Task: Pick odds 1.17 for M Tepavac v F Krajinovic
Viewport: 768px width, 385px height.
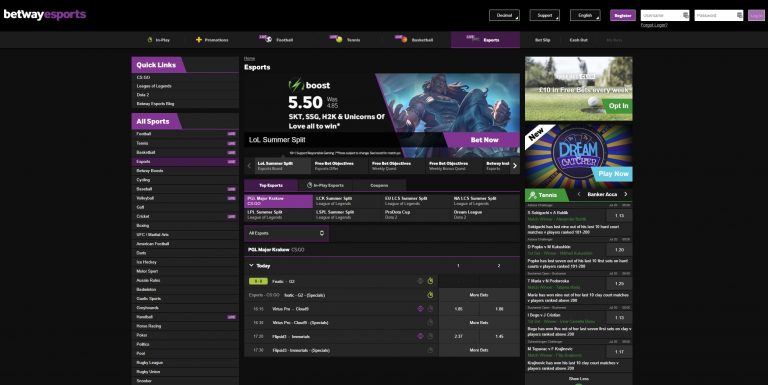Action: click(619, 351)
